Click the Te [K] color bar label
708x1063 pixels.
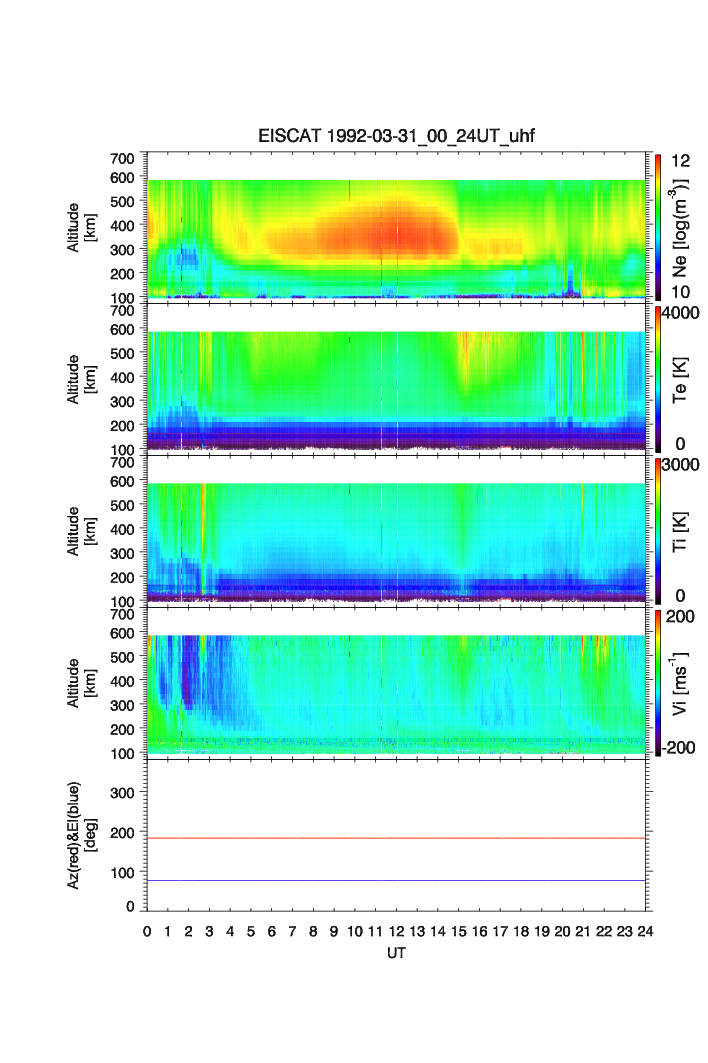click(x=680, y=380)
